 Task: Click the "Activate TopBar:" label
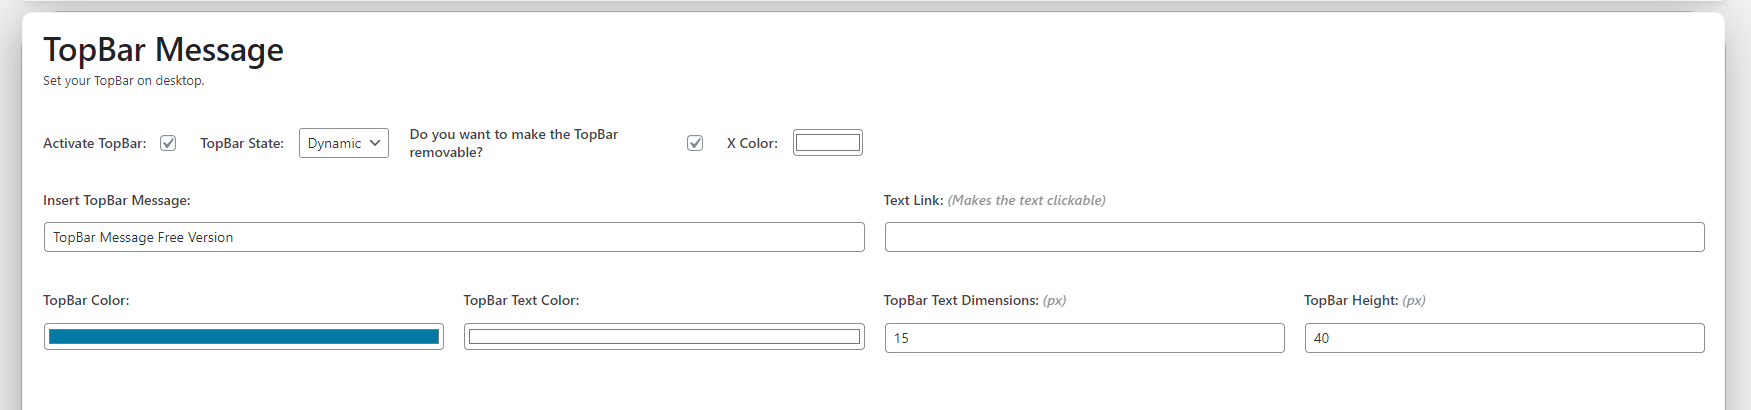point(95,143)
